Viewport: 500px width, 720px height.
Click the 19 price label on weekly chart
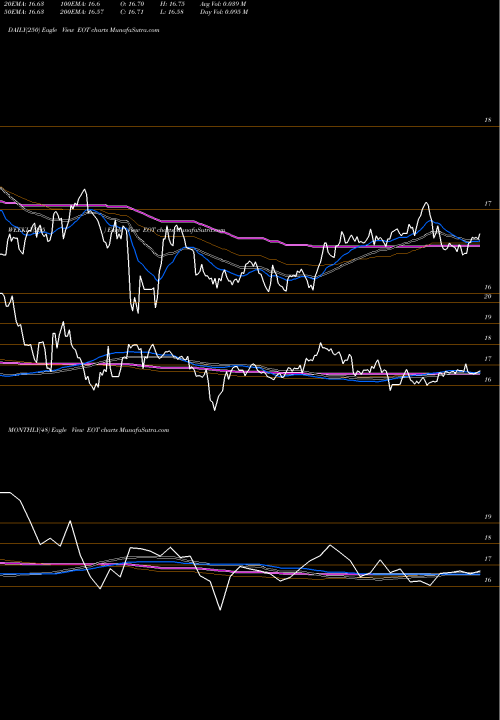(x=488, y=317)
